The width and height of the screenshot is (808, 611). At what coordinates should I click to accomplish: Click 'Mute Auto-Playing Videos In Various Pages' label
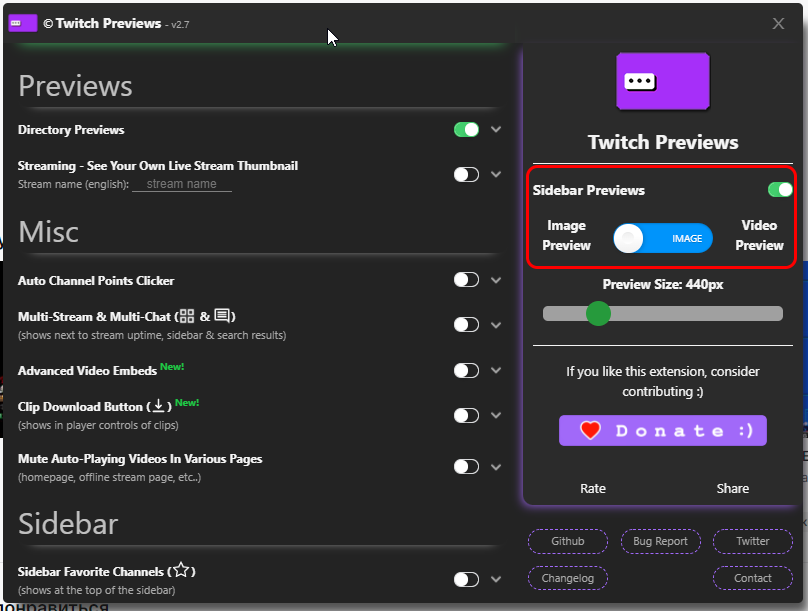point(140,459)
